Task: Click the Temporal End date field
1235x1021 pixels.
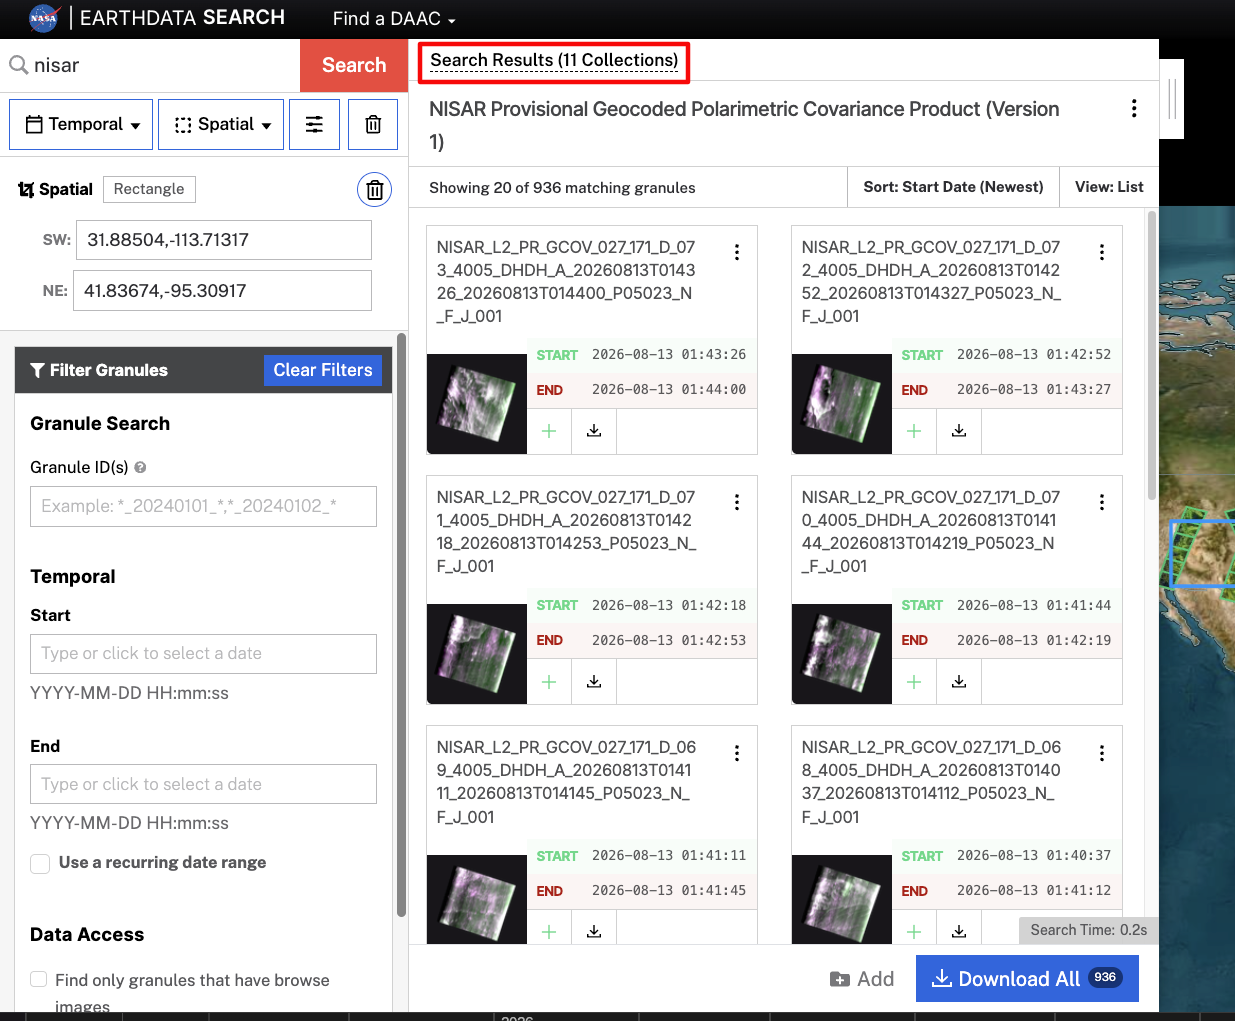Action: (x=203, y=784)
